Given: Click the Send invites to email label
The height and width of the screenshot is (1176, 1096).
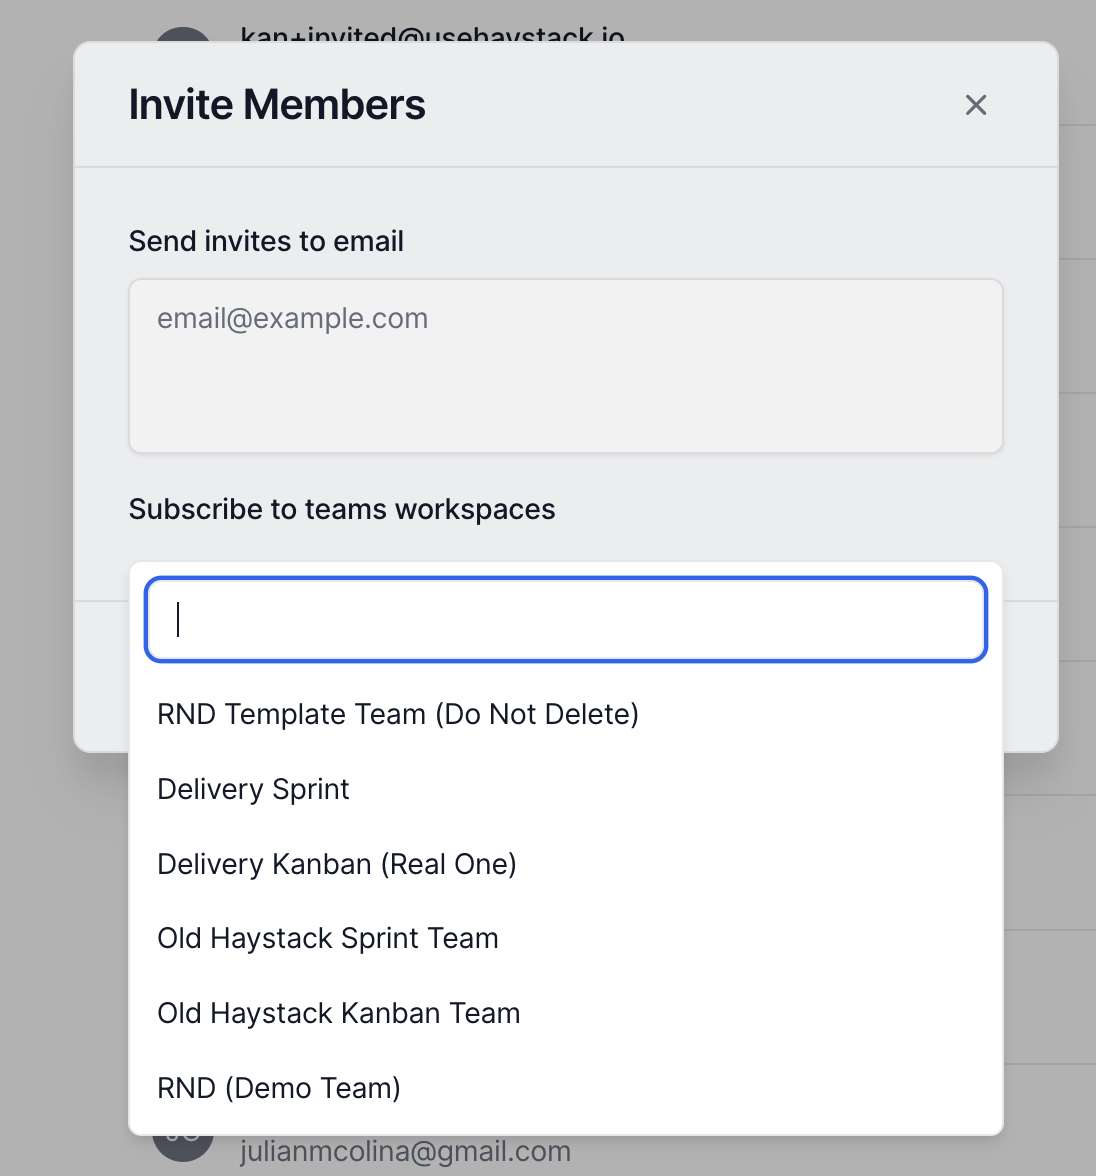Looking at the screenshot, I should (266, 241).
